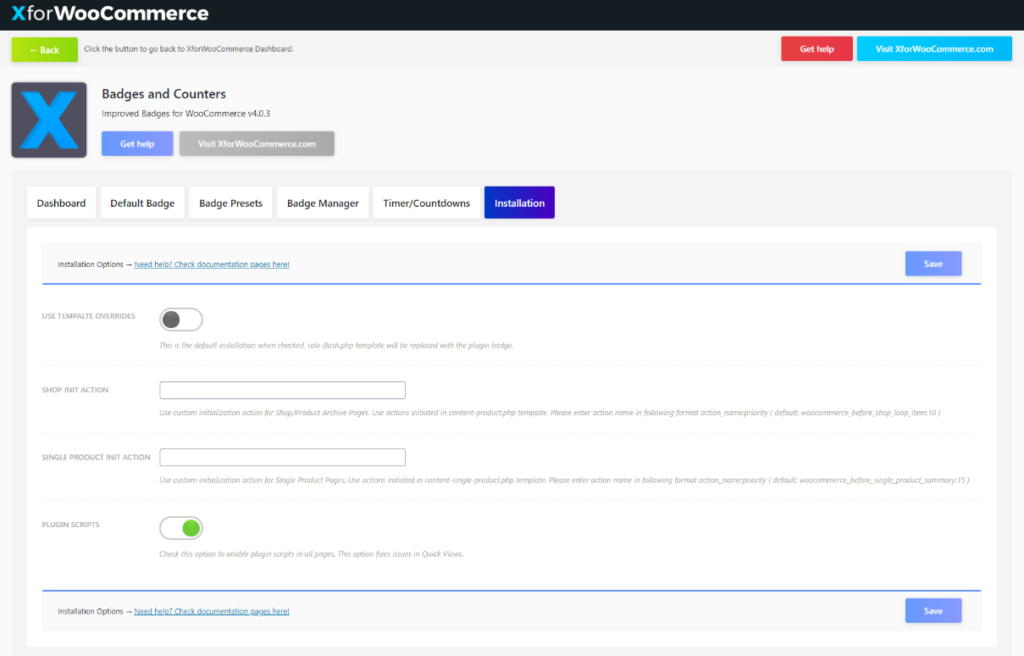1024x656 pixels.
Task: Focus the Single Product Init Action field
Action: point(282,457)
